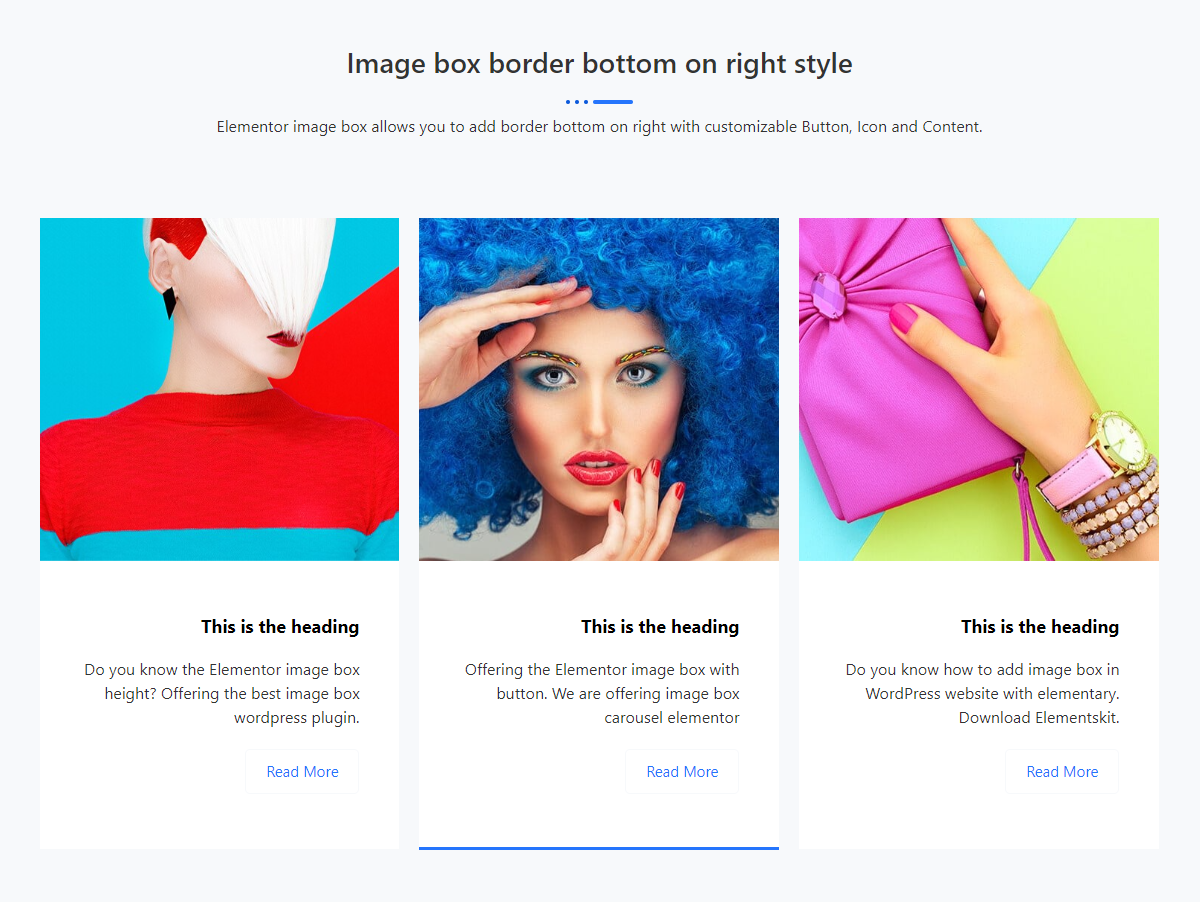Open Read More under the Elementskit description

click(1062, 772)
